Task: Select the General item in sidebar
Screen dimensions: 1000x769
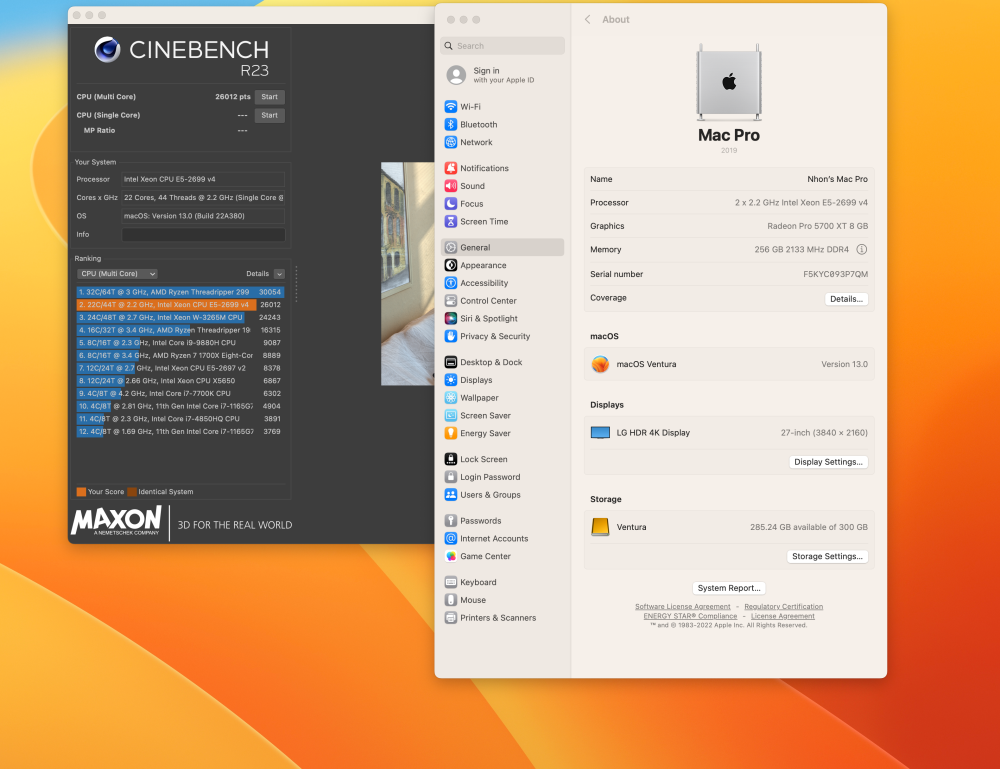Action: 503,247
